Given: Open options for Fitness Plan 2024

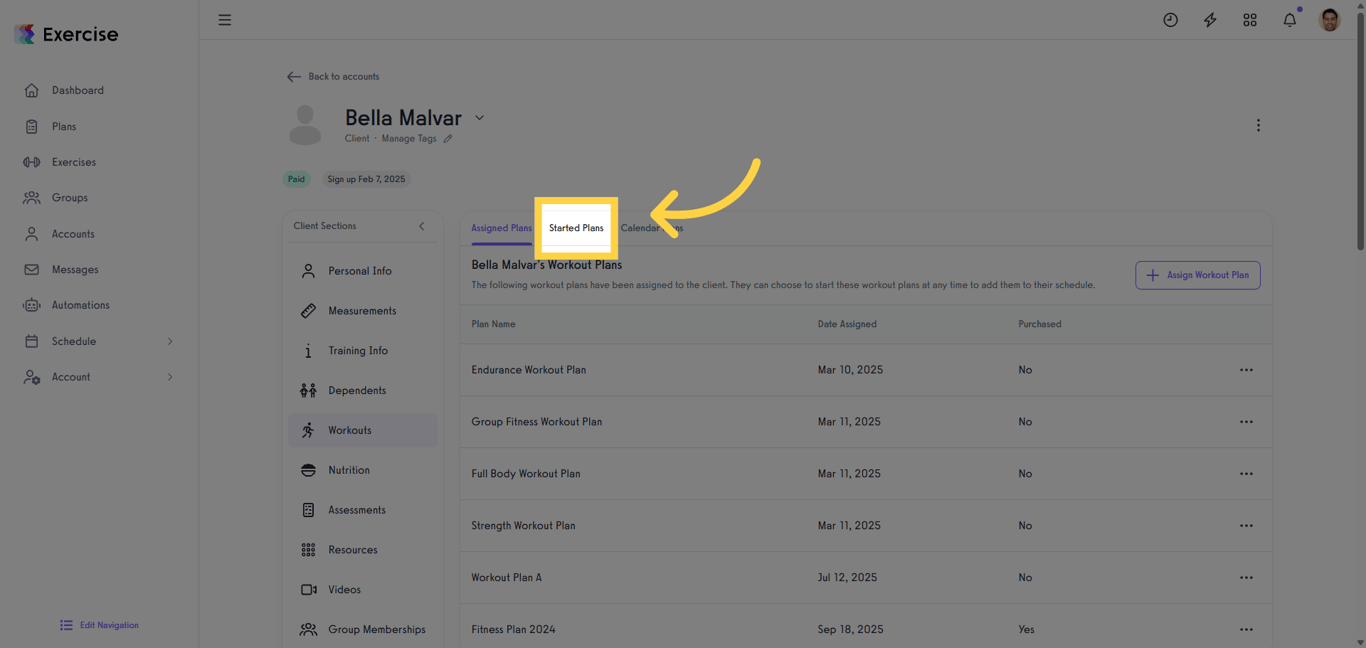Looking at the screenshot, I should click(1246, 630).
